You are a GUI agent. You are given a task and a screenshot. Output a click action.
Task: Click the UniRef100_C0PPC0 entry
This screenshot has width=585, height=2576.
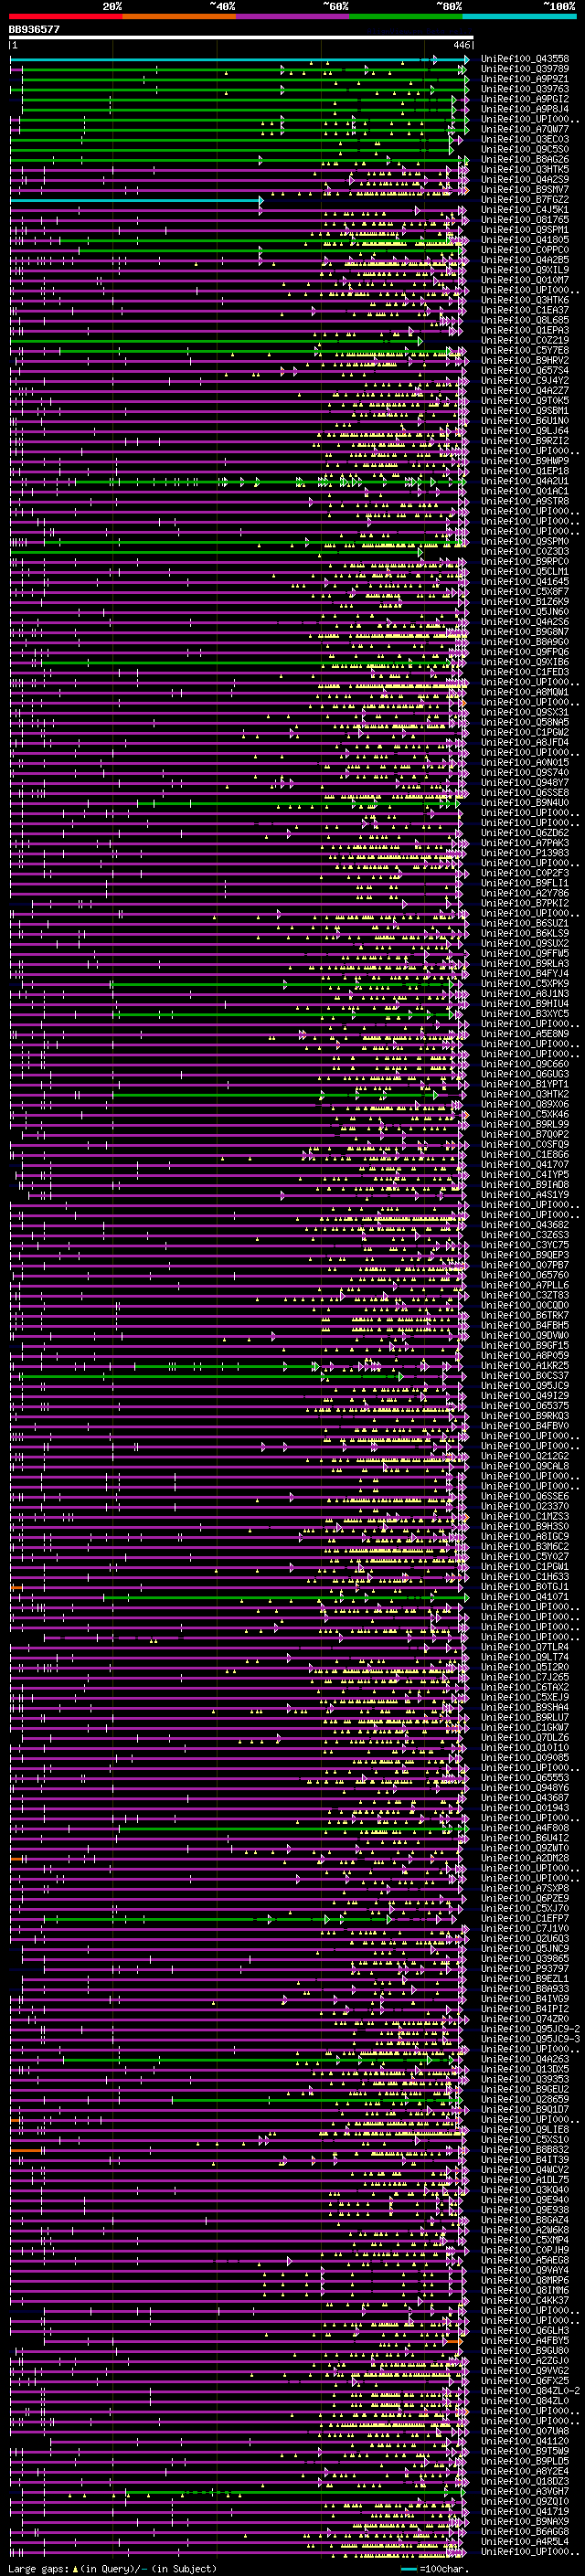pos(524,250)
